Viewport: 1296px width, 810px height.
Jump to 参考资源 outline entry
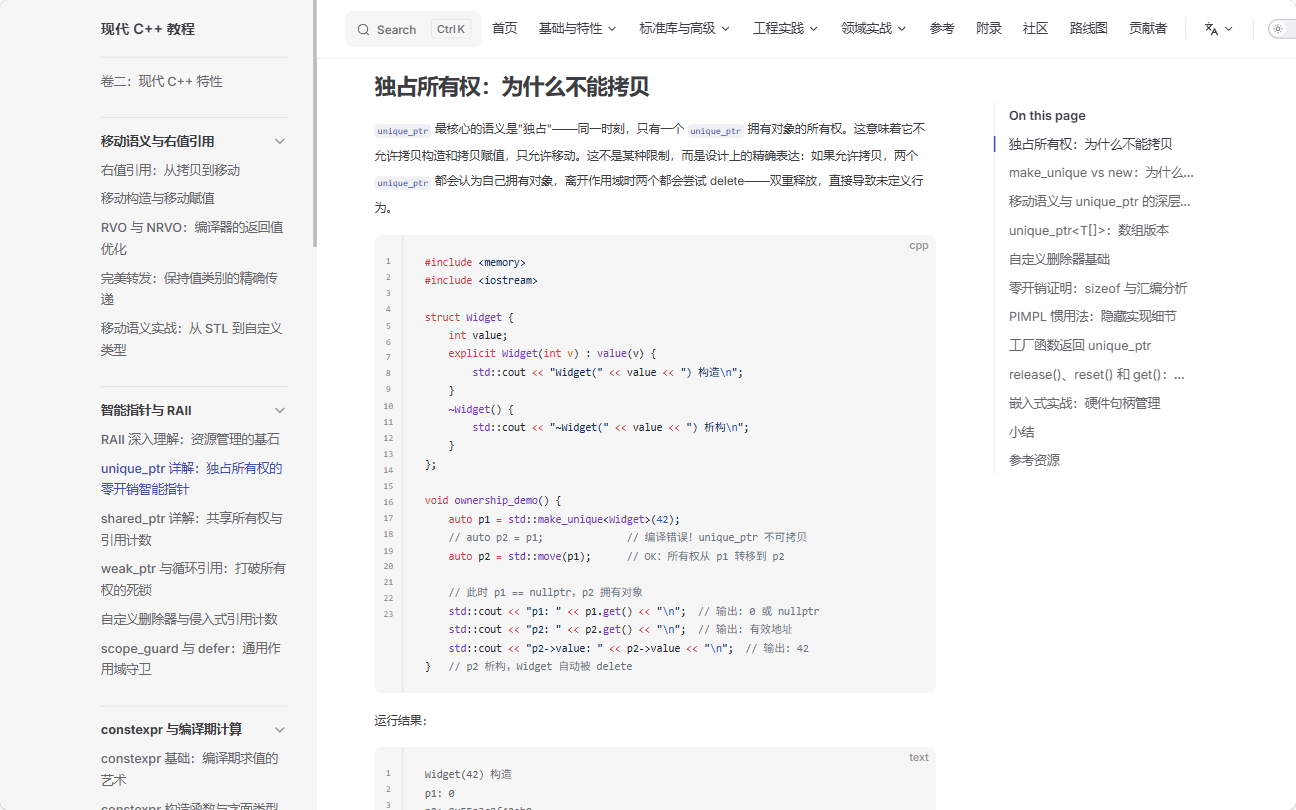click(1034, 460)
